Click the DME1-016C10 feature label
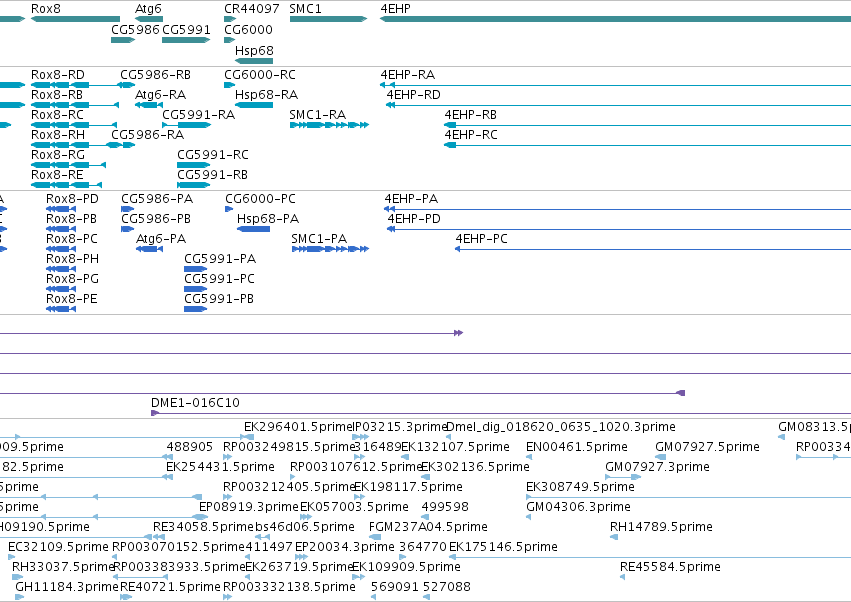This screenshot has width=851, height=602. [195, 403]
